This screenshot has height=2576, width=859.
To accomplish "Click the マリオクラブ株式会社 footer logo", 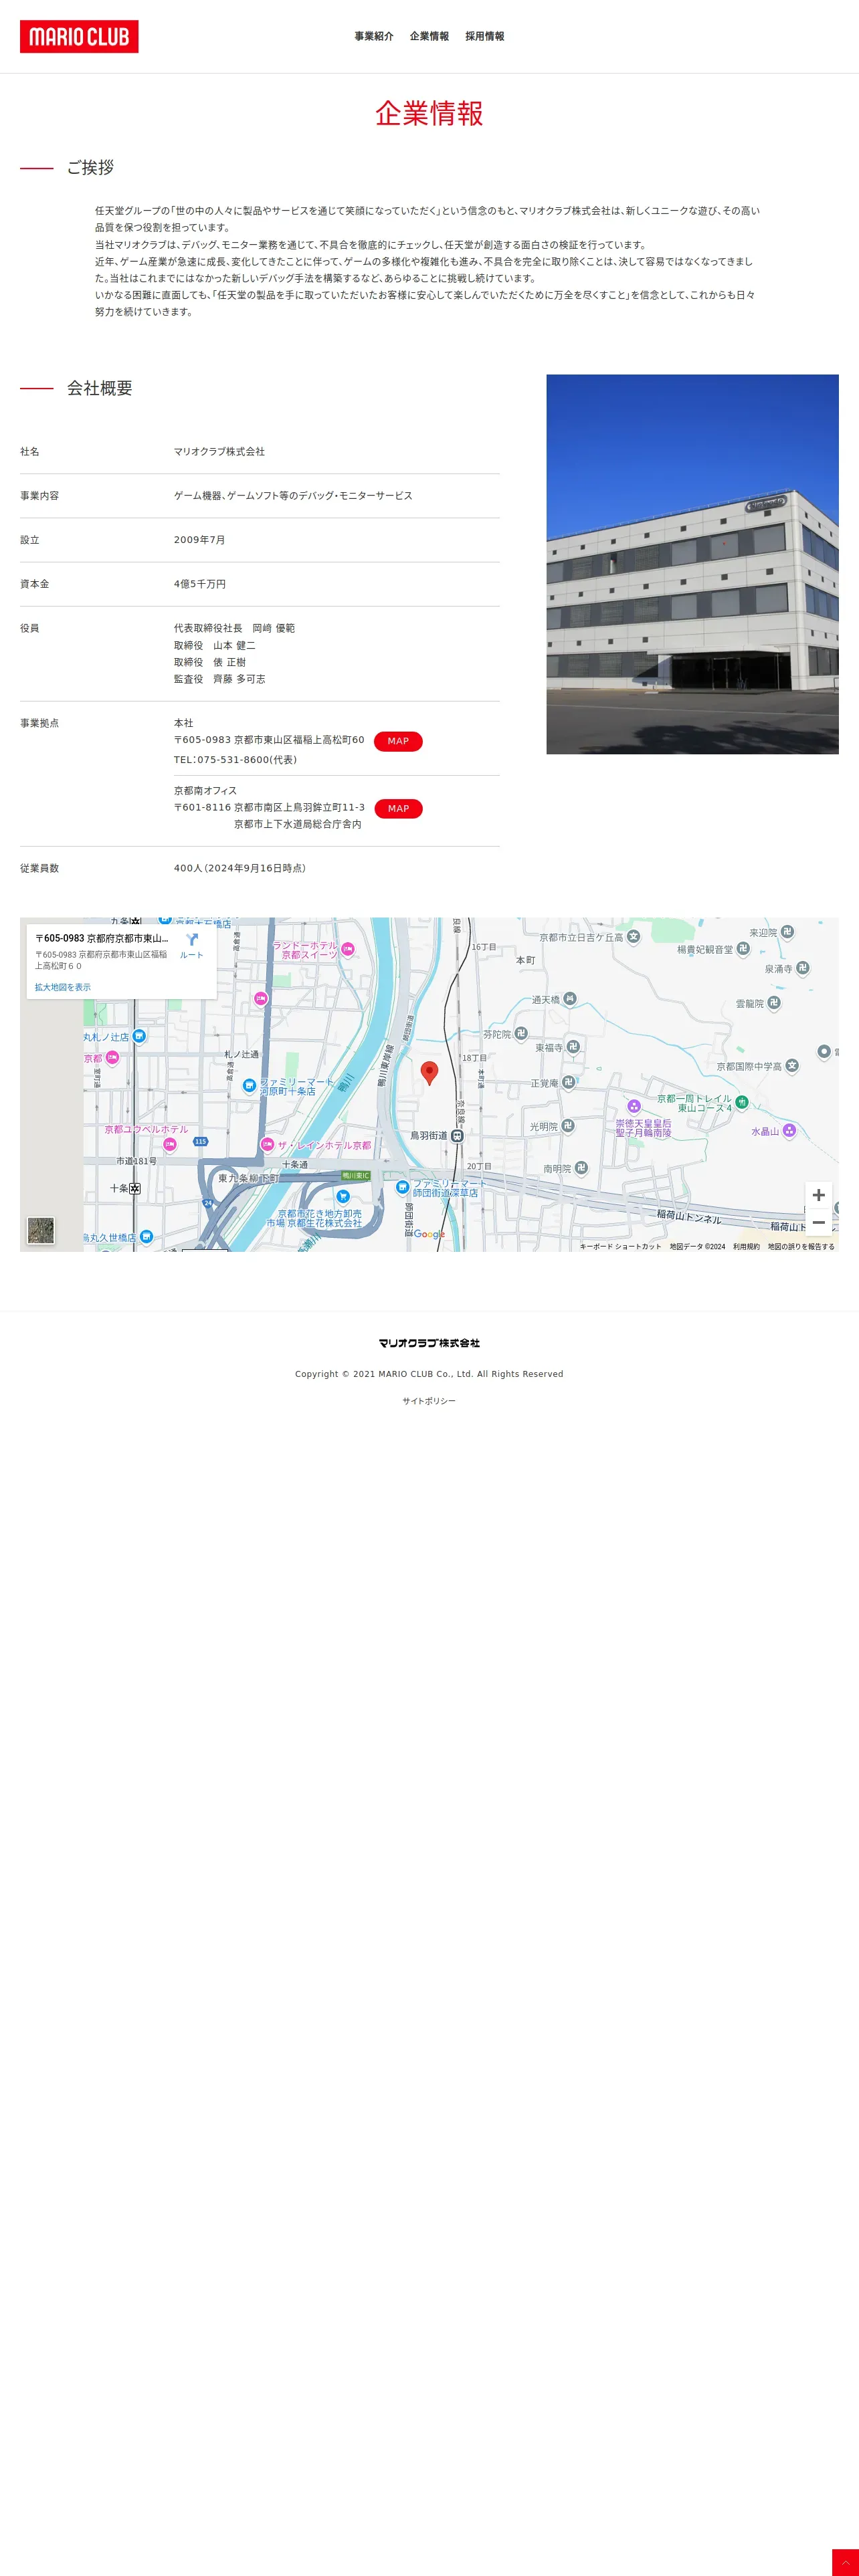I will coord(429,1343).
